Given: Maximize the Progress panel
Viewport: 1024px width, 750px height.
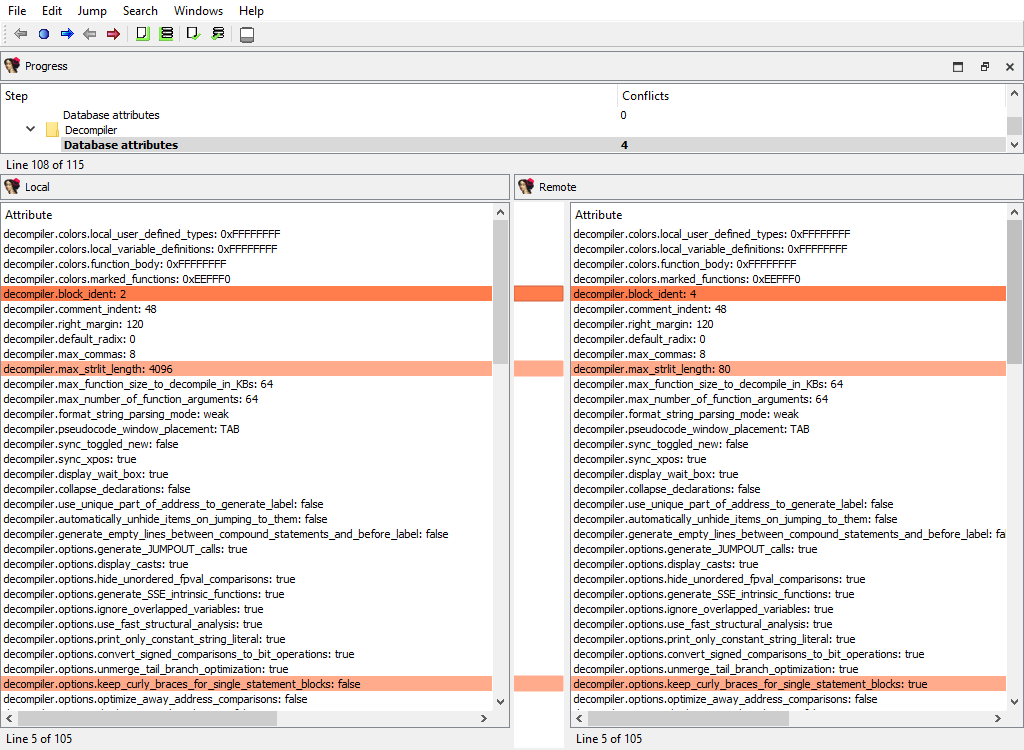Looking at the screenshot, I should (958, 67).
